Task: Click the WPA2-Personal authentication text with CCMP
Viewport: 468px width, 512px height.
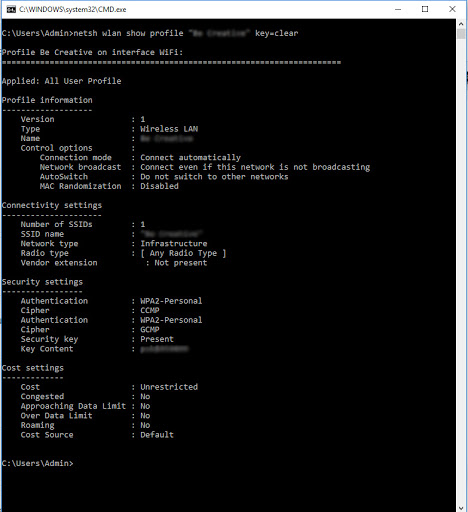Action: coord(171,301)
